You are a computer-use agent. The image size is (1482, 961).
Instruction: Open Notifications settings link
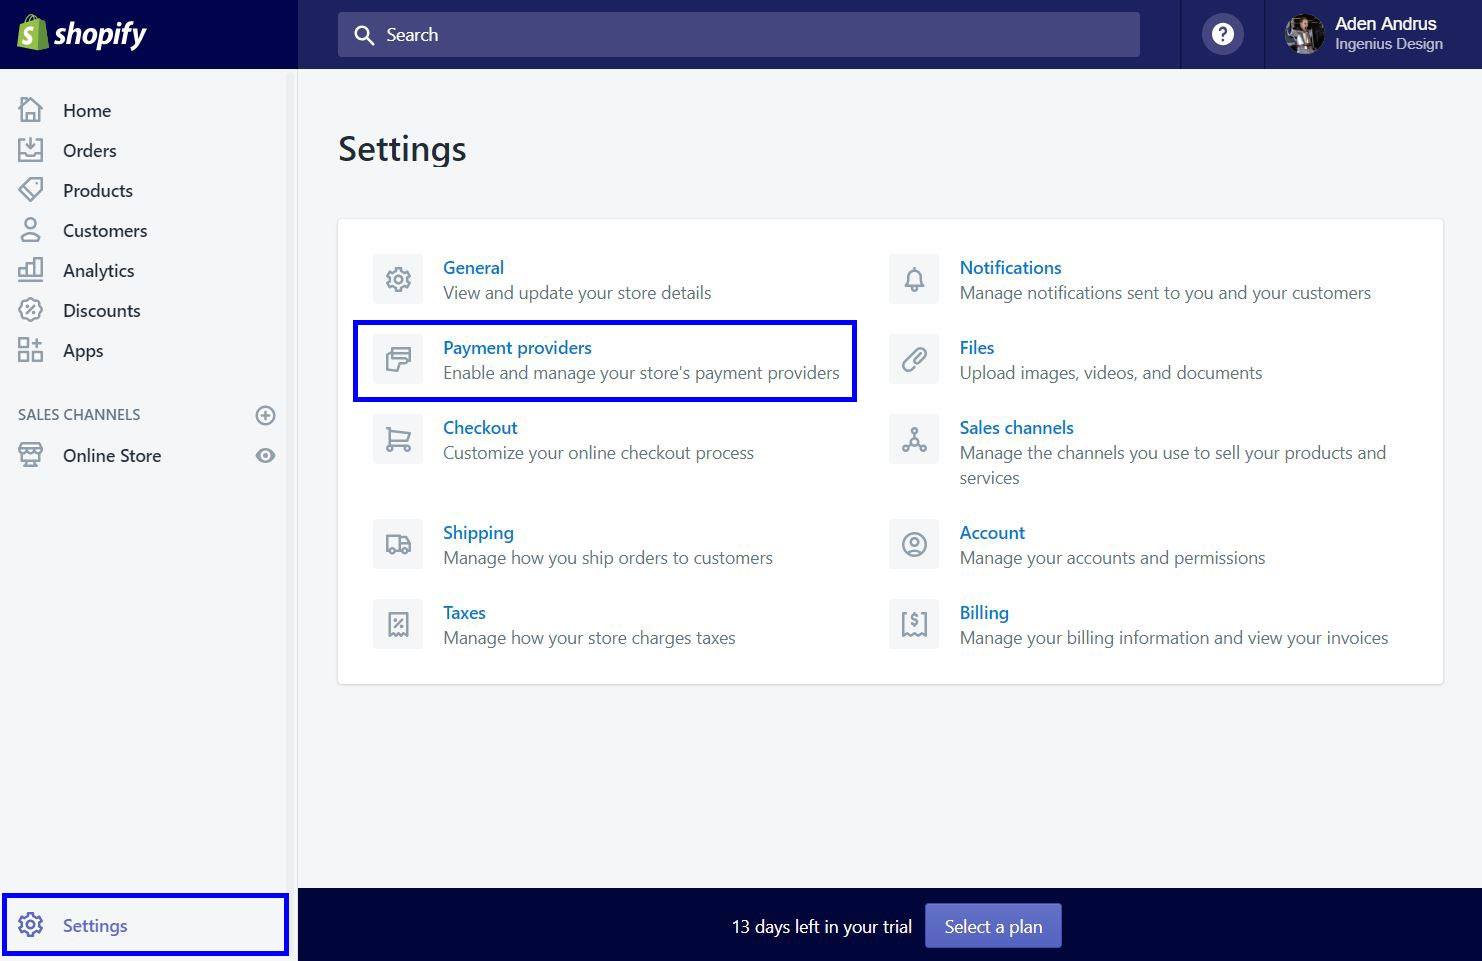tap(1010, 267)
